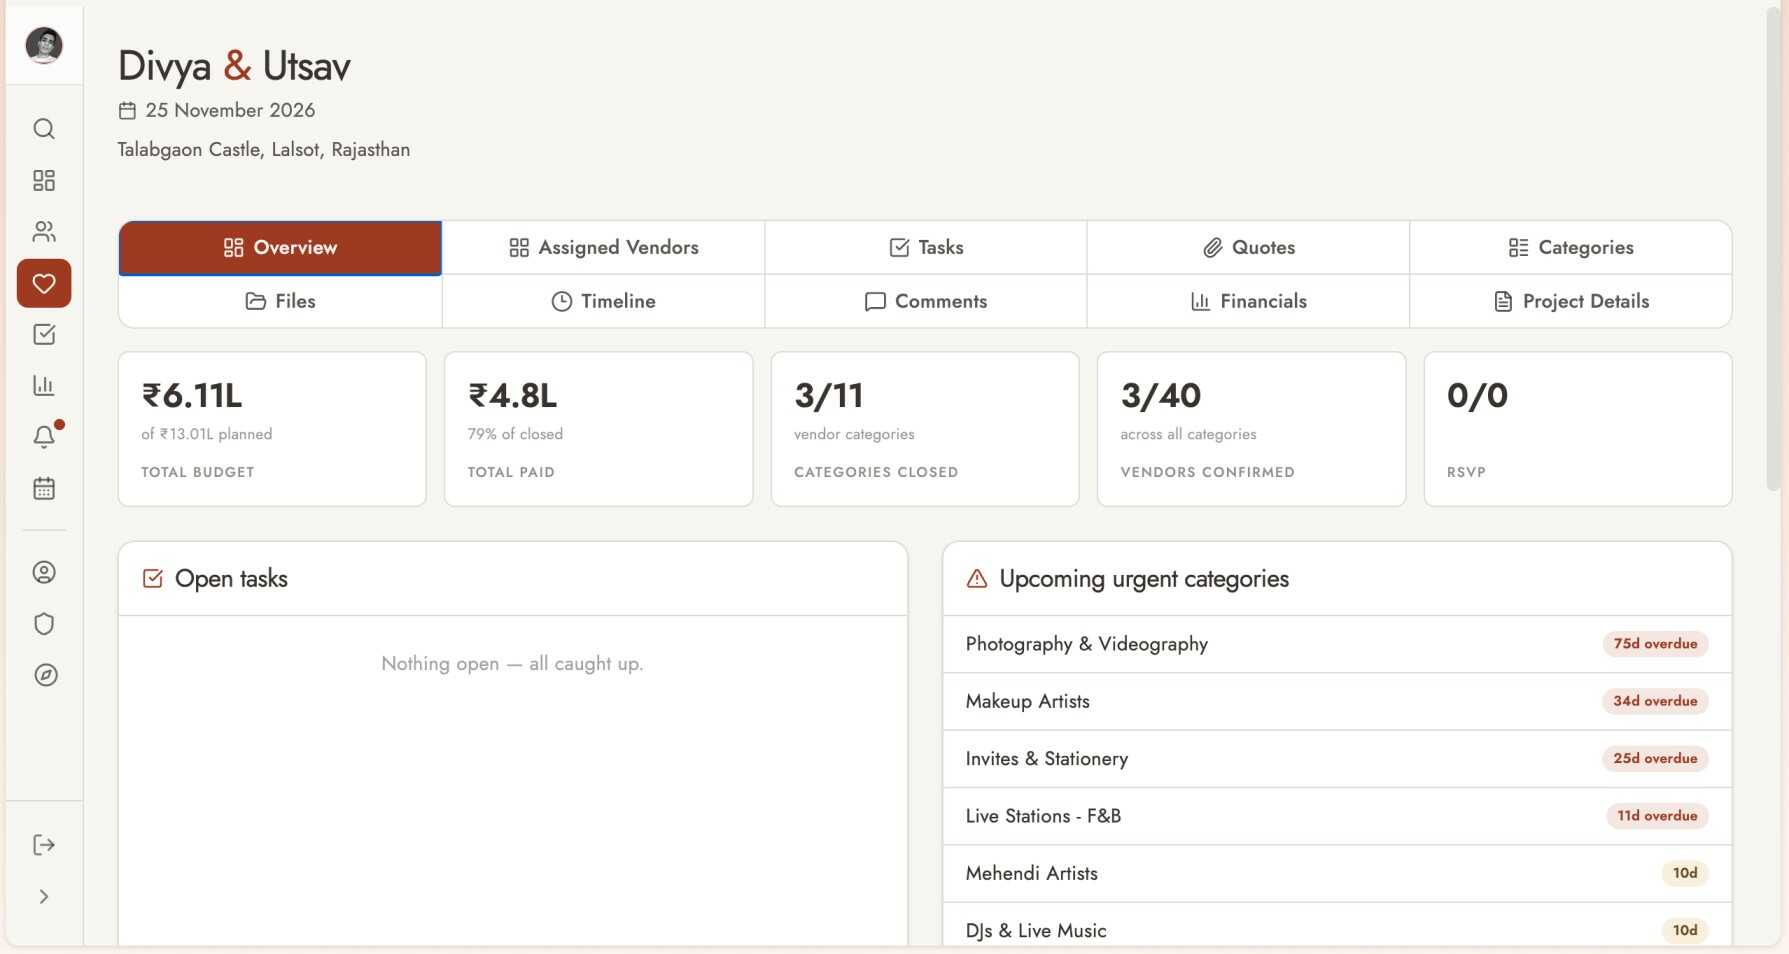
Task: Switch to the Assigned Vendors tab
Action: pos(603,247)
